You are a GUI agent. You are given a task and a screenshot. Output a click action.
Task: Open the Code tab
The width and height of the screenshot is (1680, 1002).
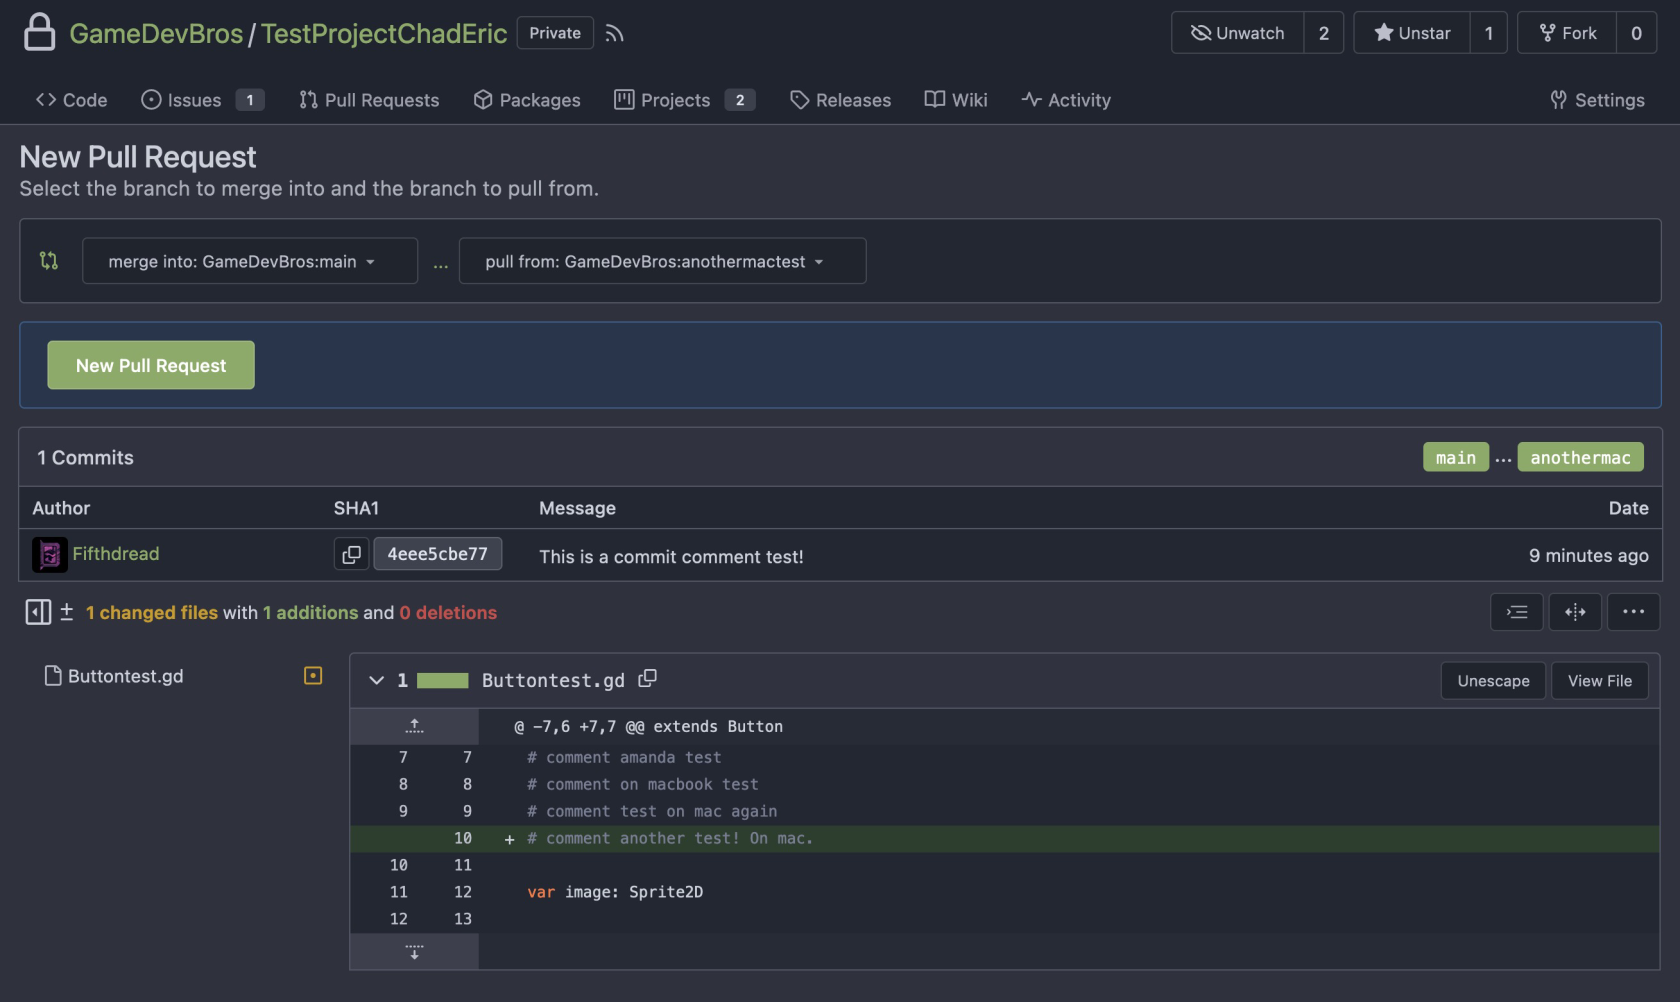tap(71, 100)
